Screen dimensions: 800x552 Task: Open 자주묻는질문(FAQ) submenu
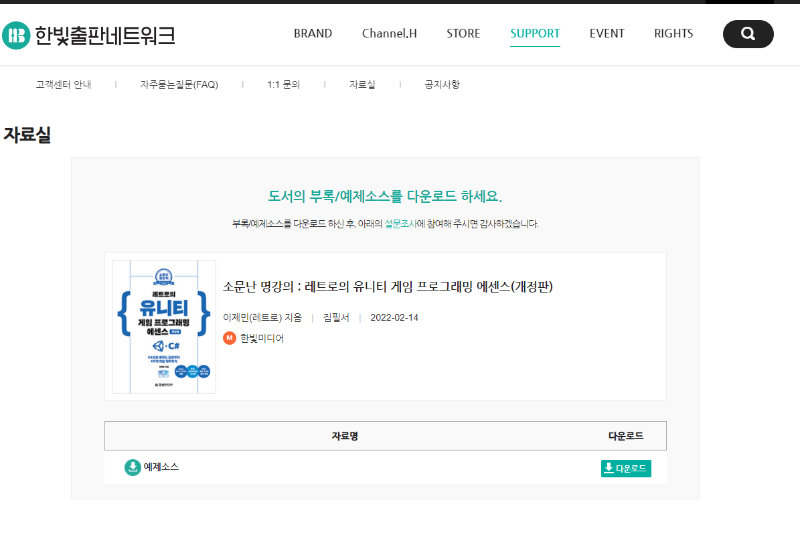click(x=179, y=85)
